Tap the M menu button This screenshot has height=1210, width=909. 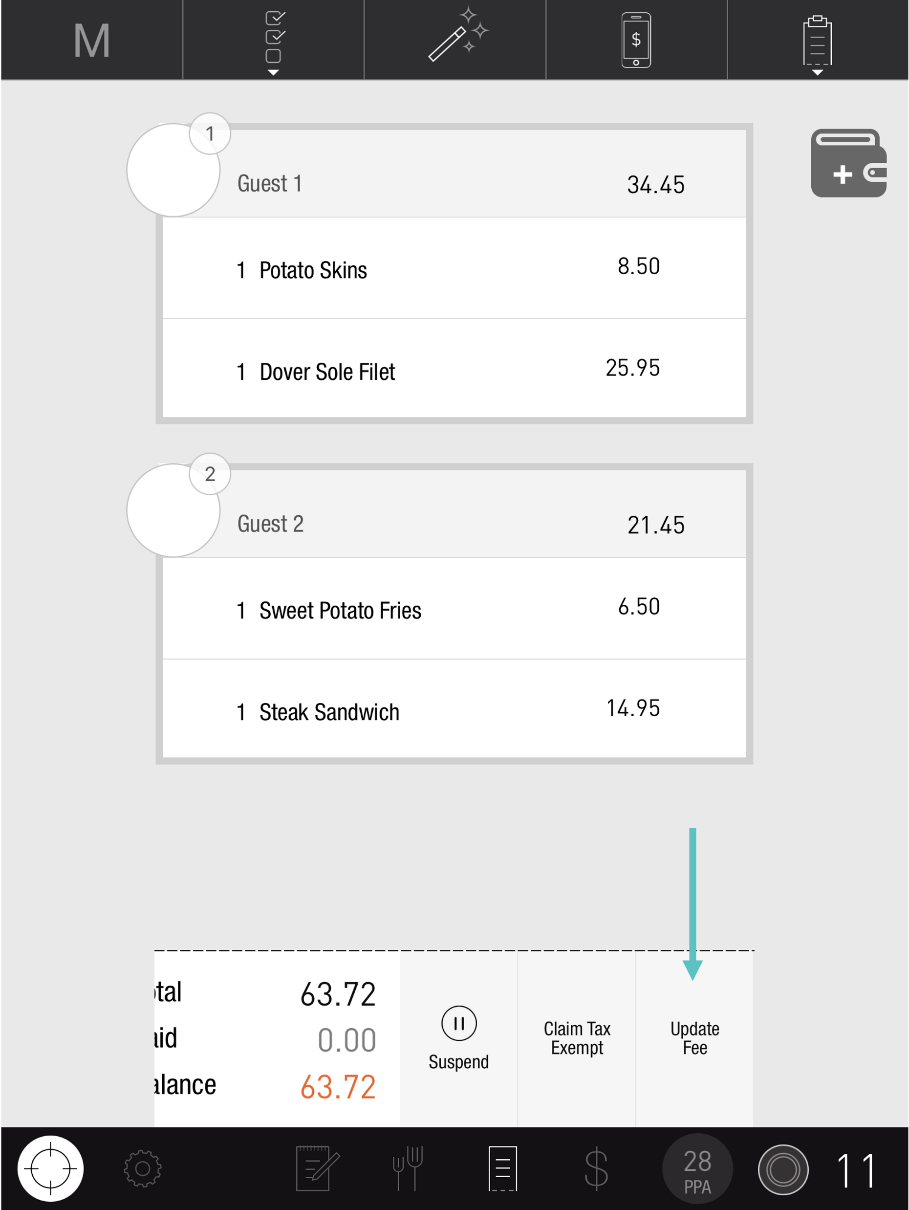pyautogui.click(x=91, y=40)
